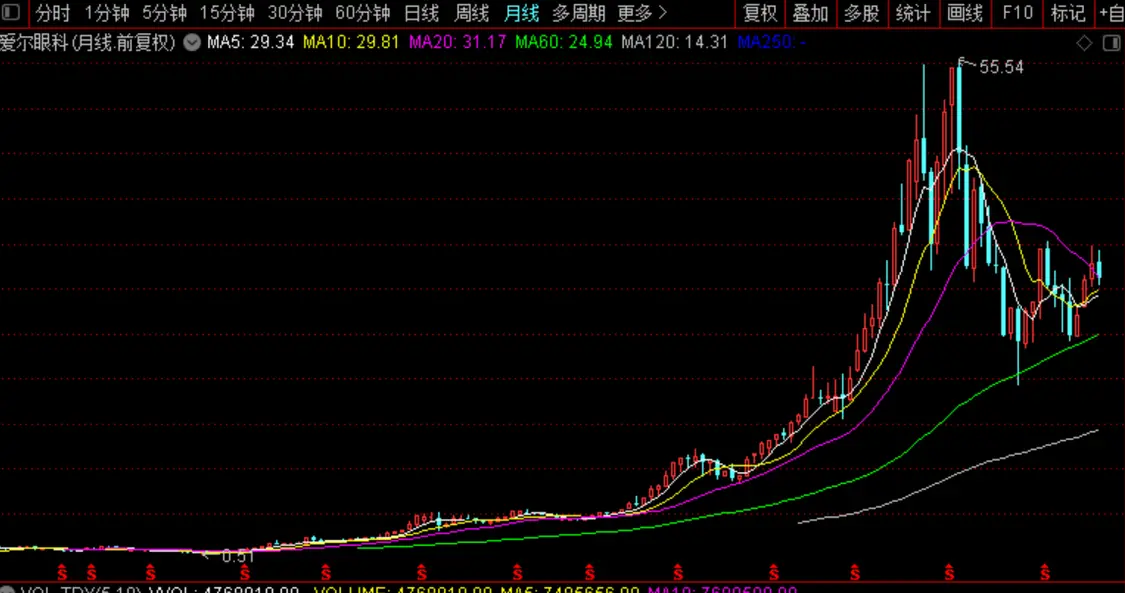Click the 统计 statistics button
The image size is (1125, 593).
click(912, 13)
